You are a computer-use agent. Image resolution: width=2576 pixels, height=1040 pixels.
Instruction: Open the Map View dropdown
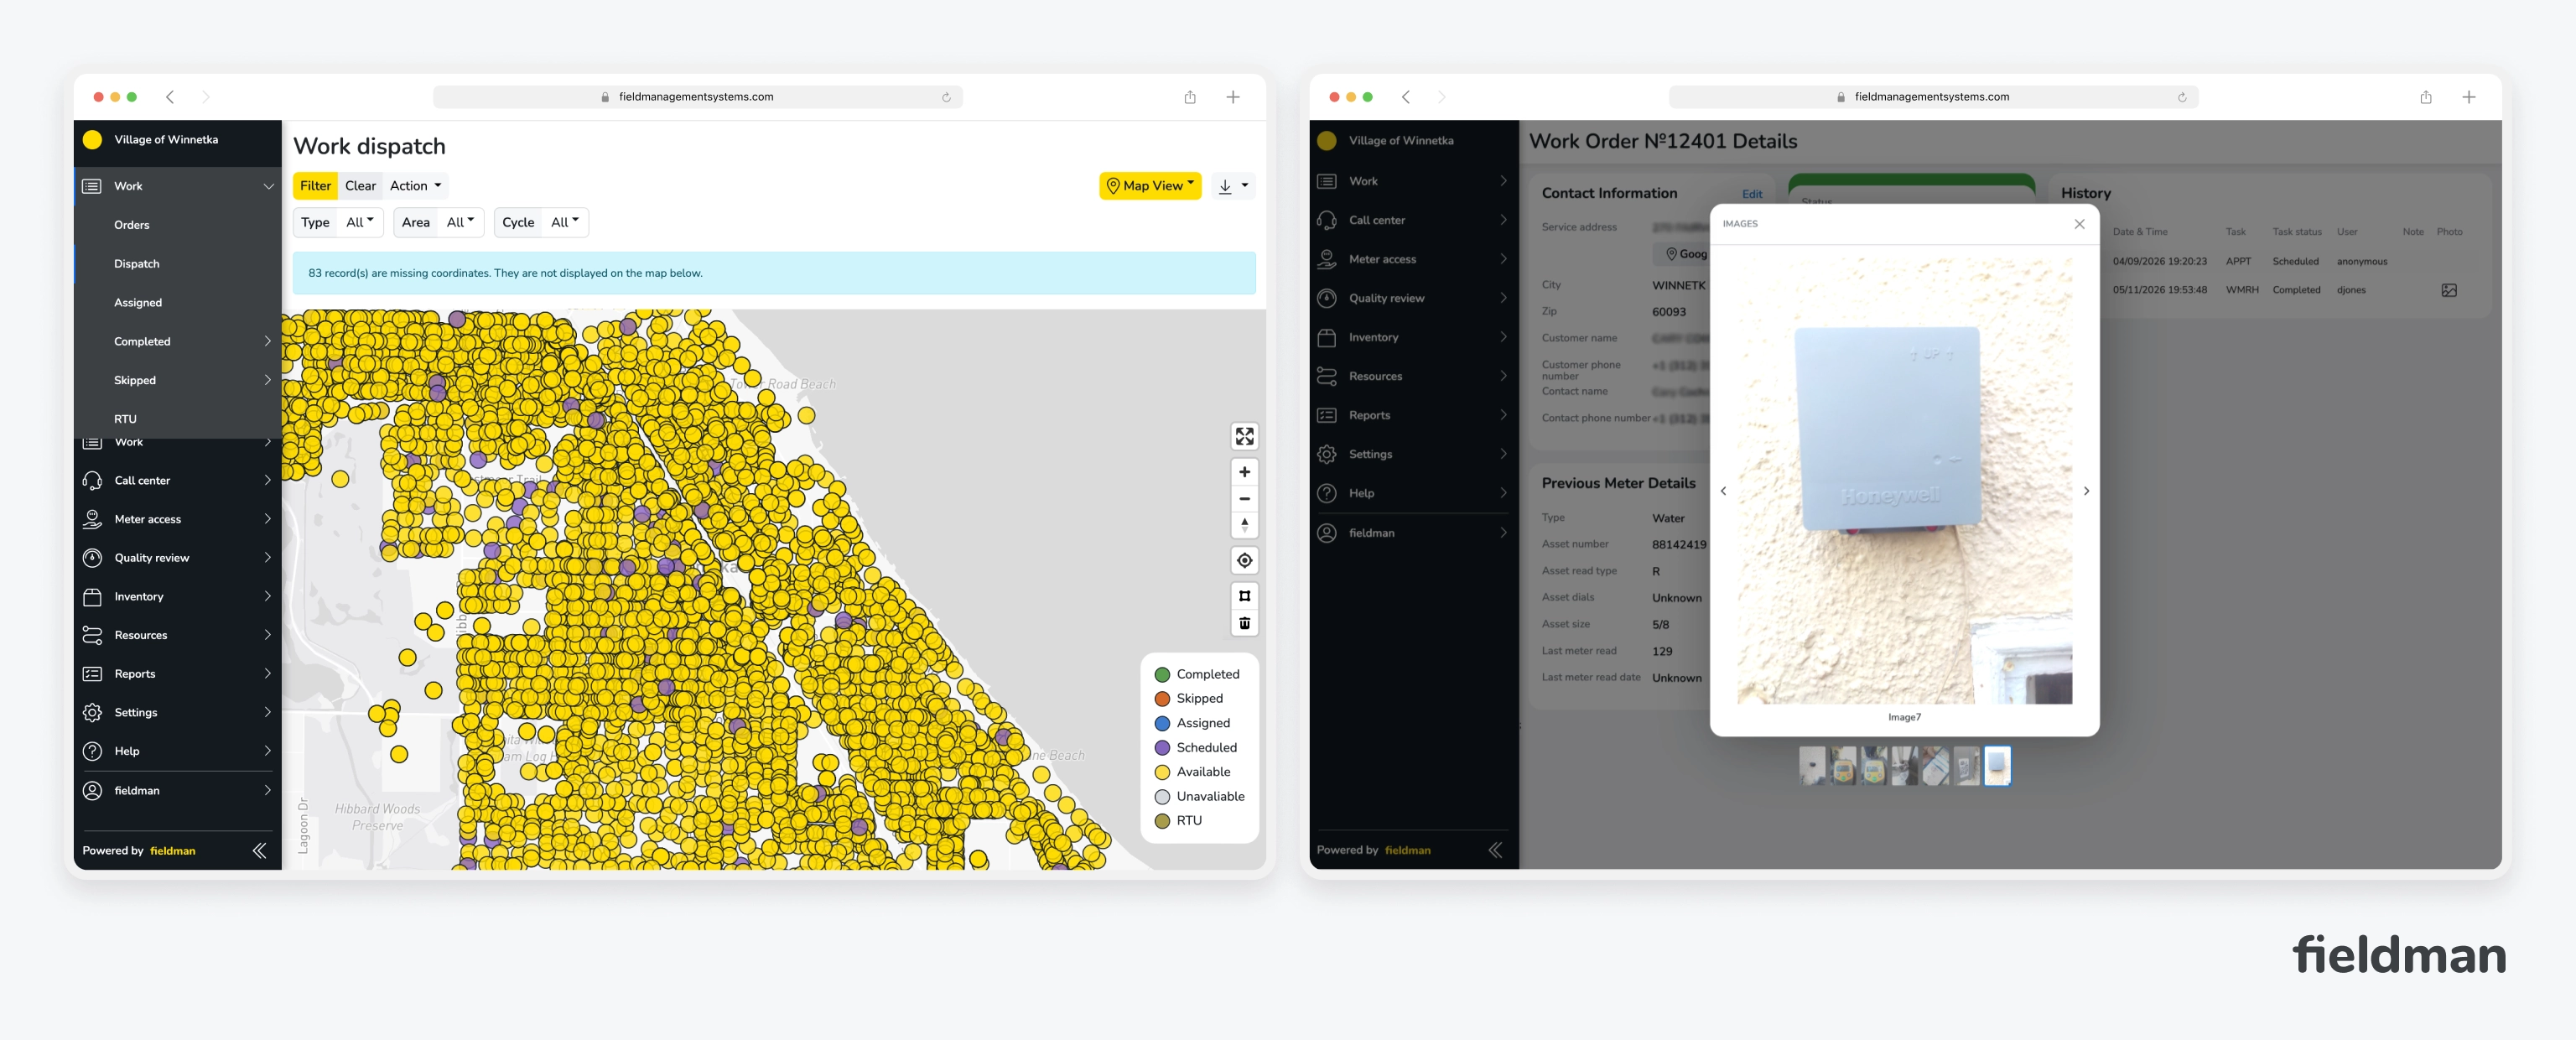1150,186
